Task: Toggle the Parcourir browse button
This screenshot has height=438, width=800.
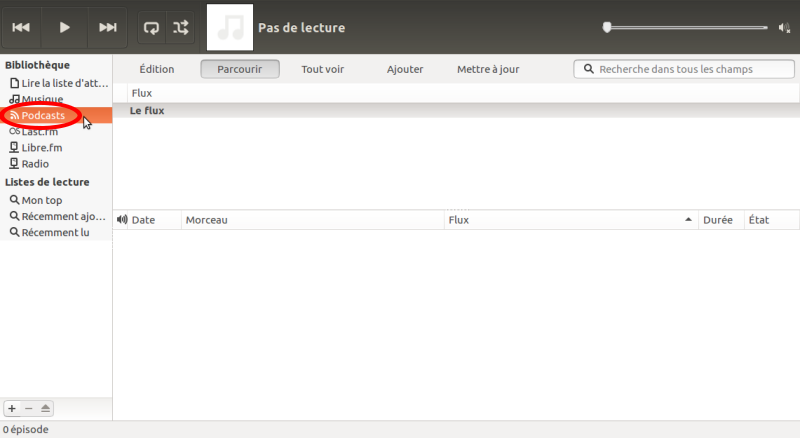Action: pos(240,69)
